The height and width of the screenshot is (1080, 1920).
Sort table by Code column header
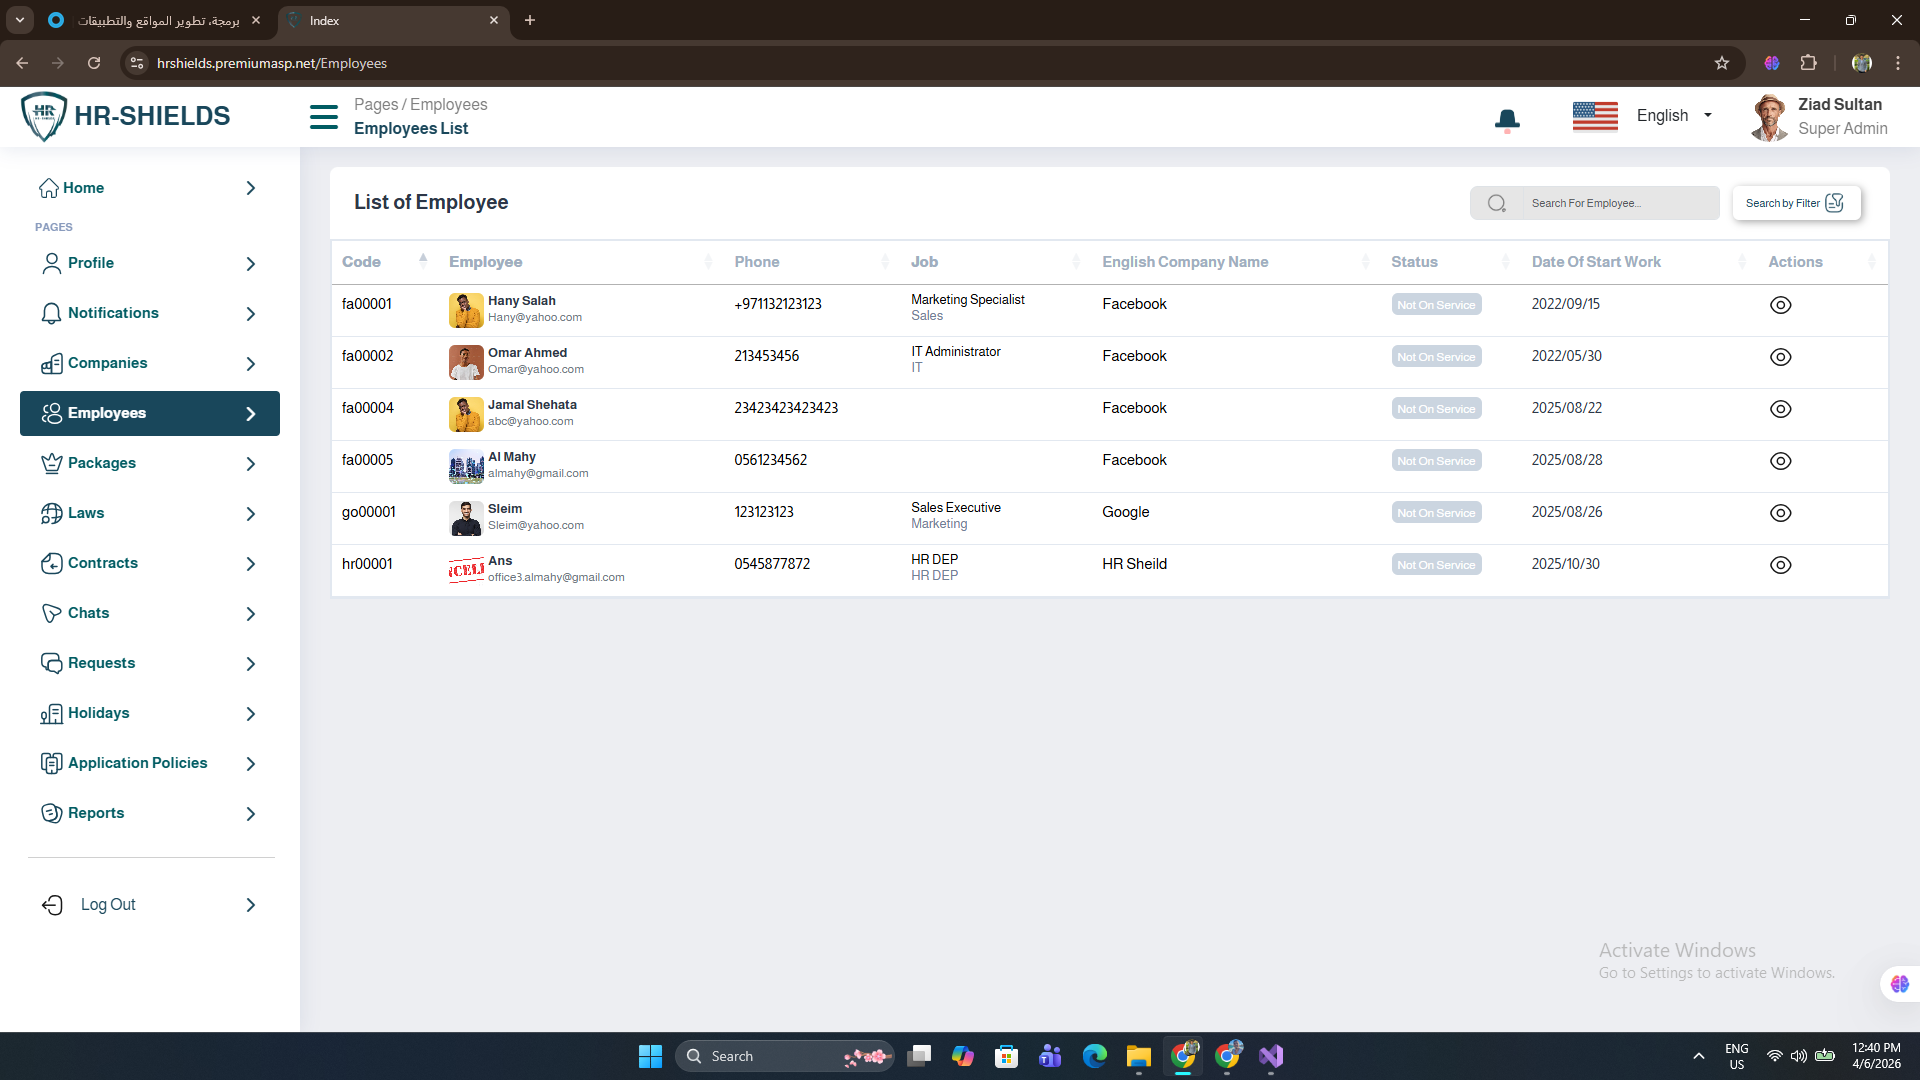click(x=362, y=262)
